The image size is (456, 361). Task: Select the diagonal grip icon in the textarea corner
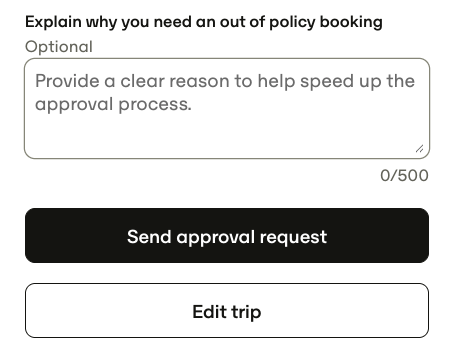click(x=420, y=149)
